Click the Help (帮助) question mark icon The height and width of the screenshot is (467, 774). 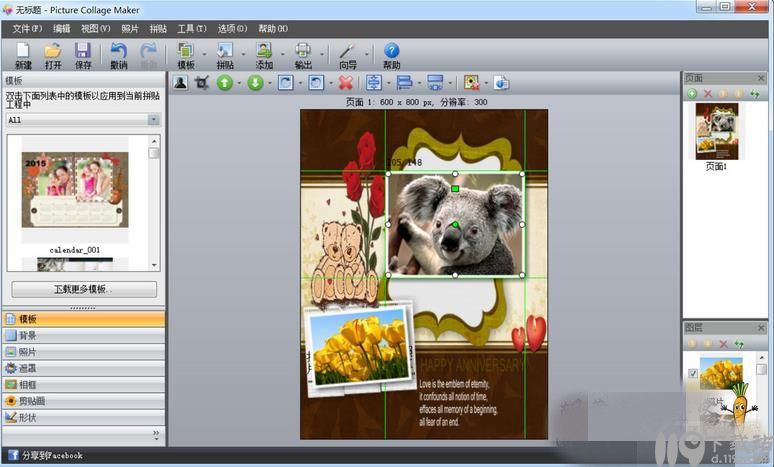391,51
